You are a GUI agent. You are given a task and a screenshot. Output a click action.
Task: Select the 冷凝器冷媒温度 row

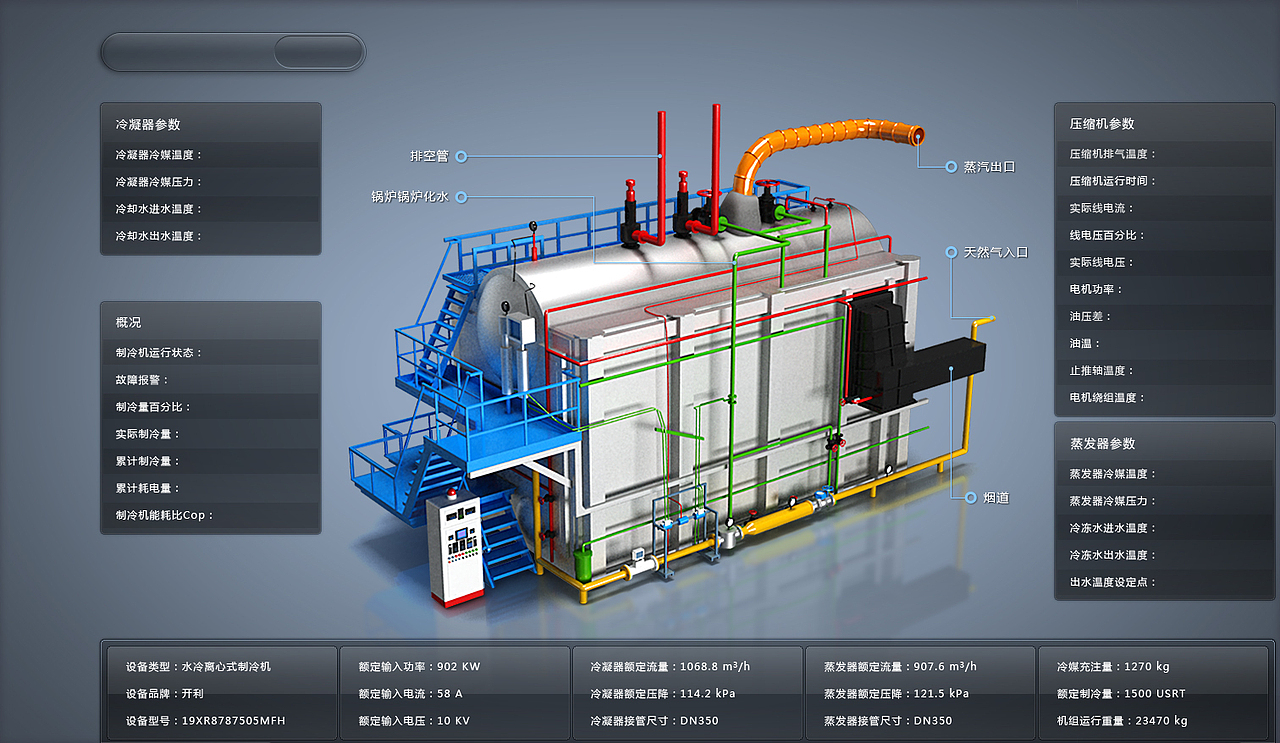point(211,155)
